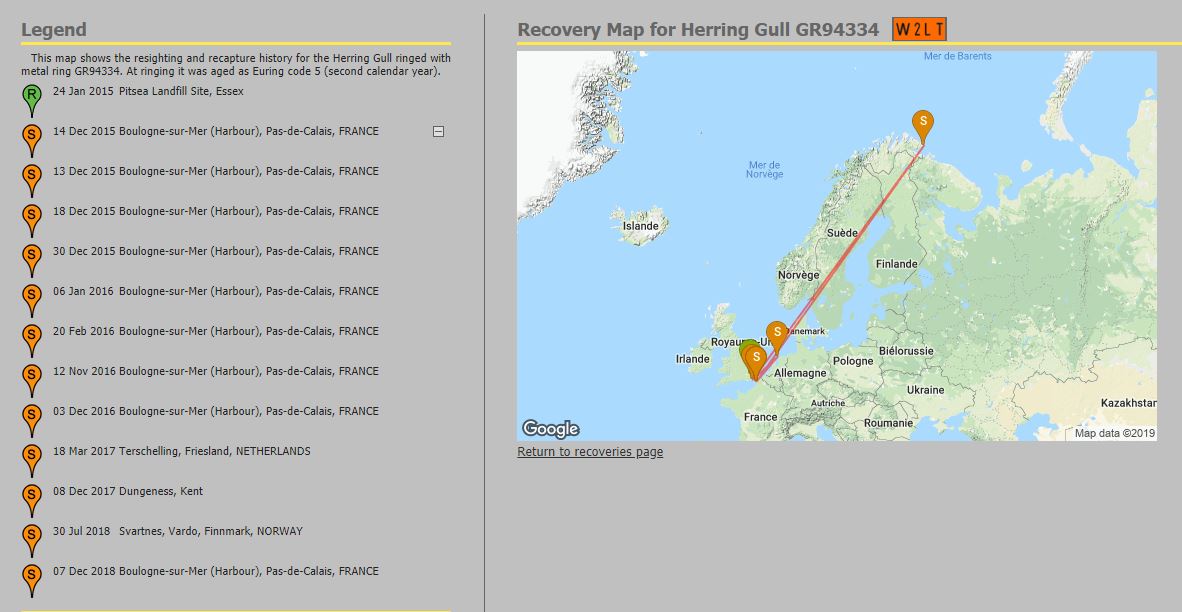Viewport: 1182px width, 612px height.
Task: Click the orange marker beside 14 Dec 2015
Action: [x=32, y=136]
